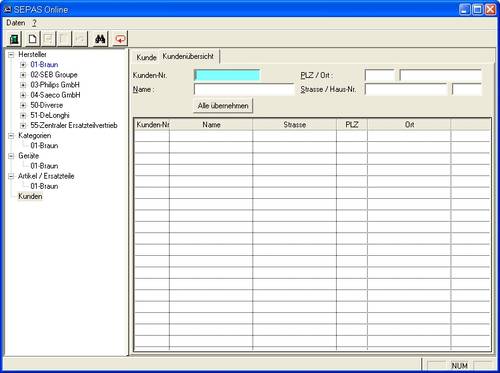This screenshot has height=373, width=500.
Task: Click the new blank document toolbar icon
Action: pos(33,39)
